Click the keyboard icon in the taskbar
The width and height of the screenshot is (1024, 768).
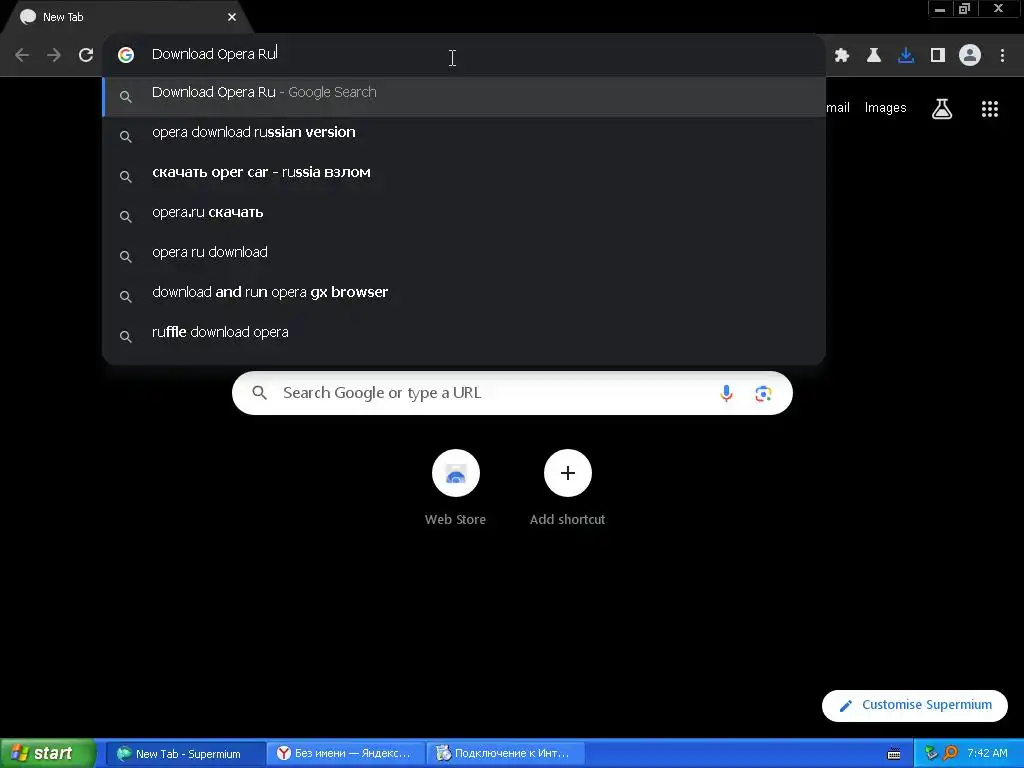894,754
